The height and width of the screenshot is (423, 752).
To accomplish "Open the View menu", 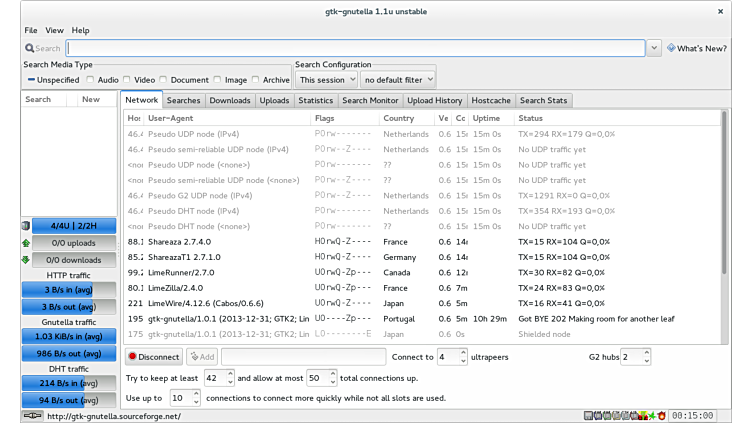I will (x=54, y=30).
